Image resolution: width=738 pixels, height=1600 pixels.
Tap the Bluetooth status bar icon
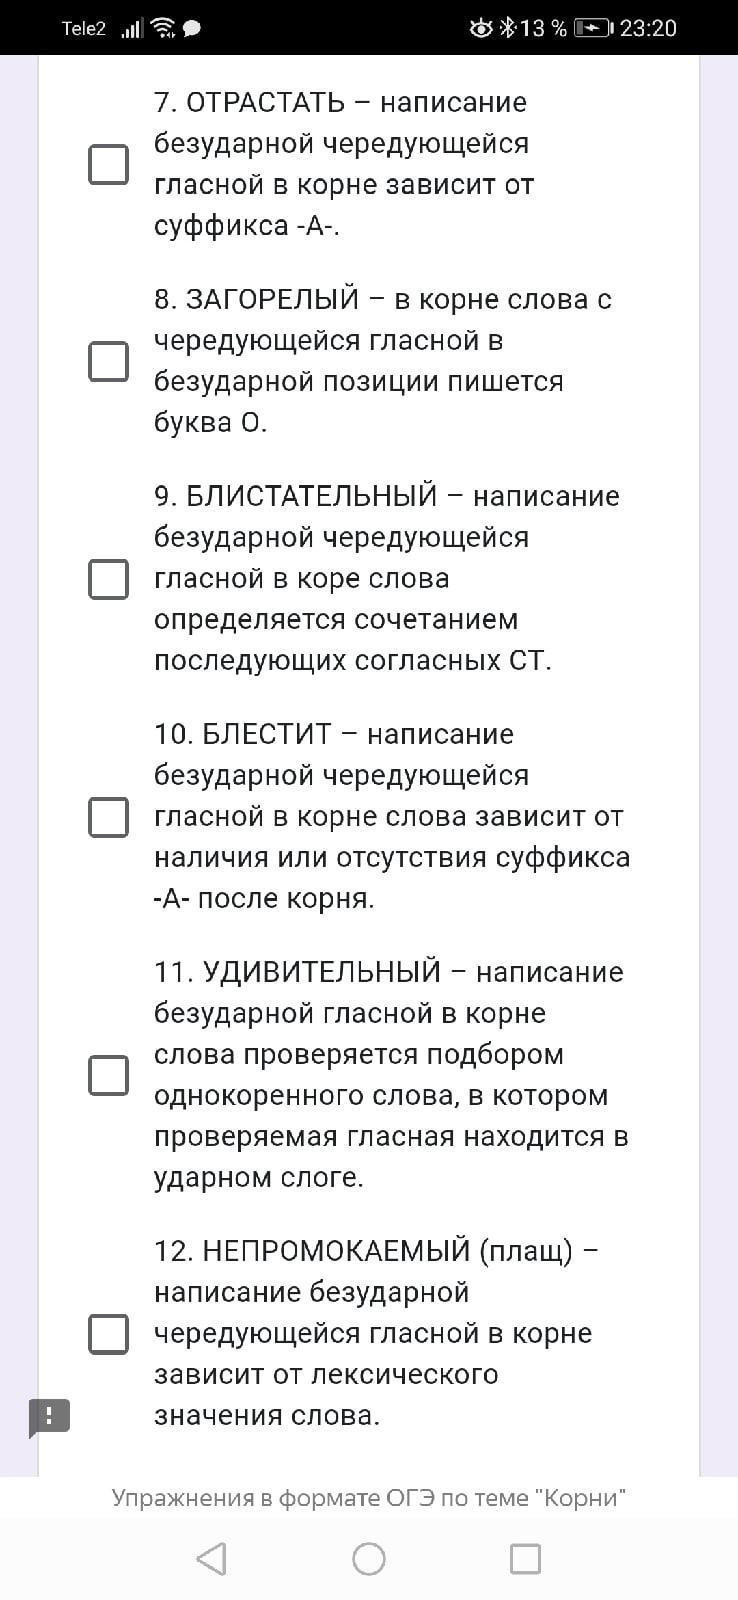(507, 28)
